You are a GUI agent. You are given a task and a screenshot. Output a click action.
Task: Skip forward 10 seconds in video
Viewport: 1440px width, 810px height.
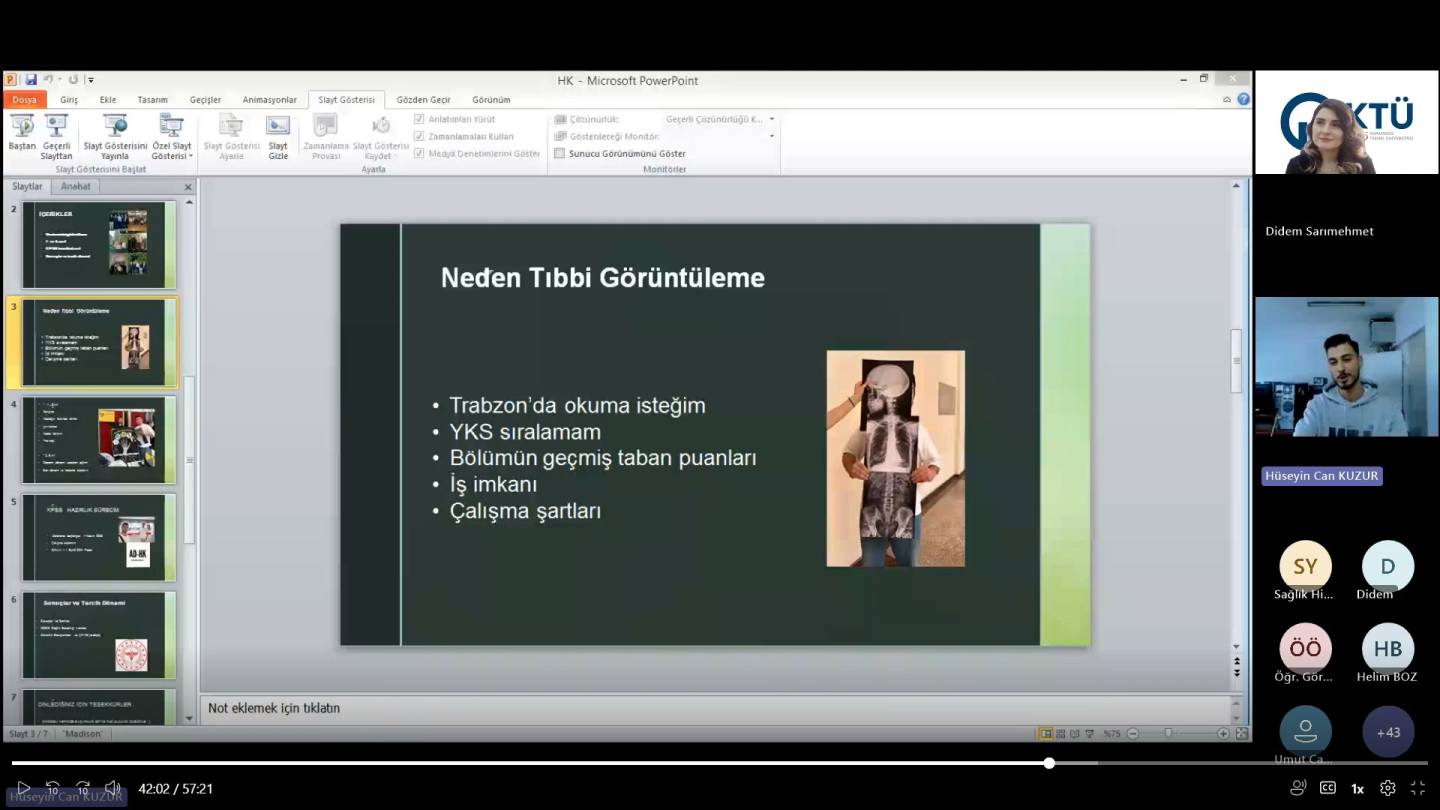click(x=83, y=788)
